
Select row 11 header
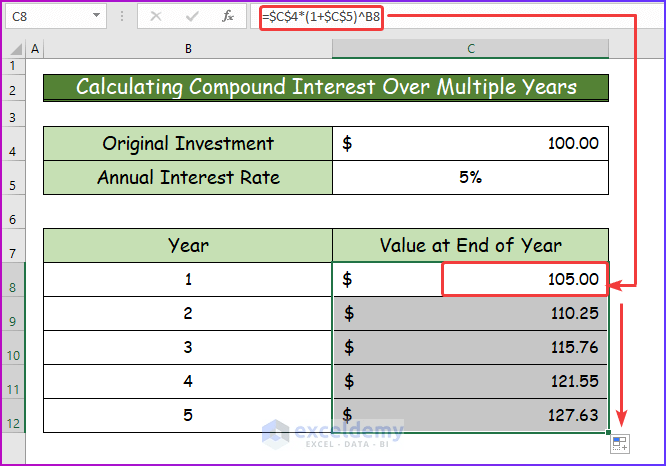point(13,381)
